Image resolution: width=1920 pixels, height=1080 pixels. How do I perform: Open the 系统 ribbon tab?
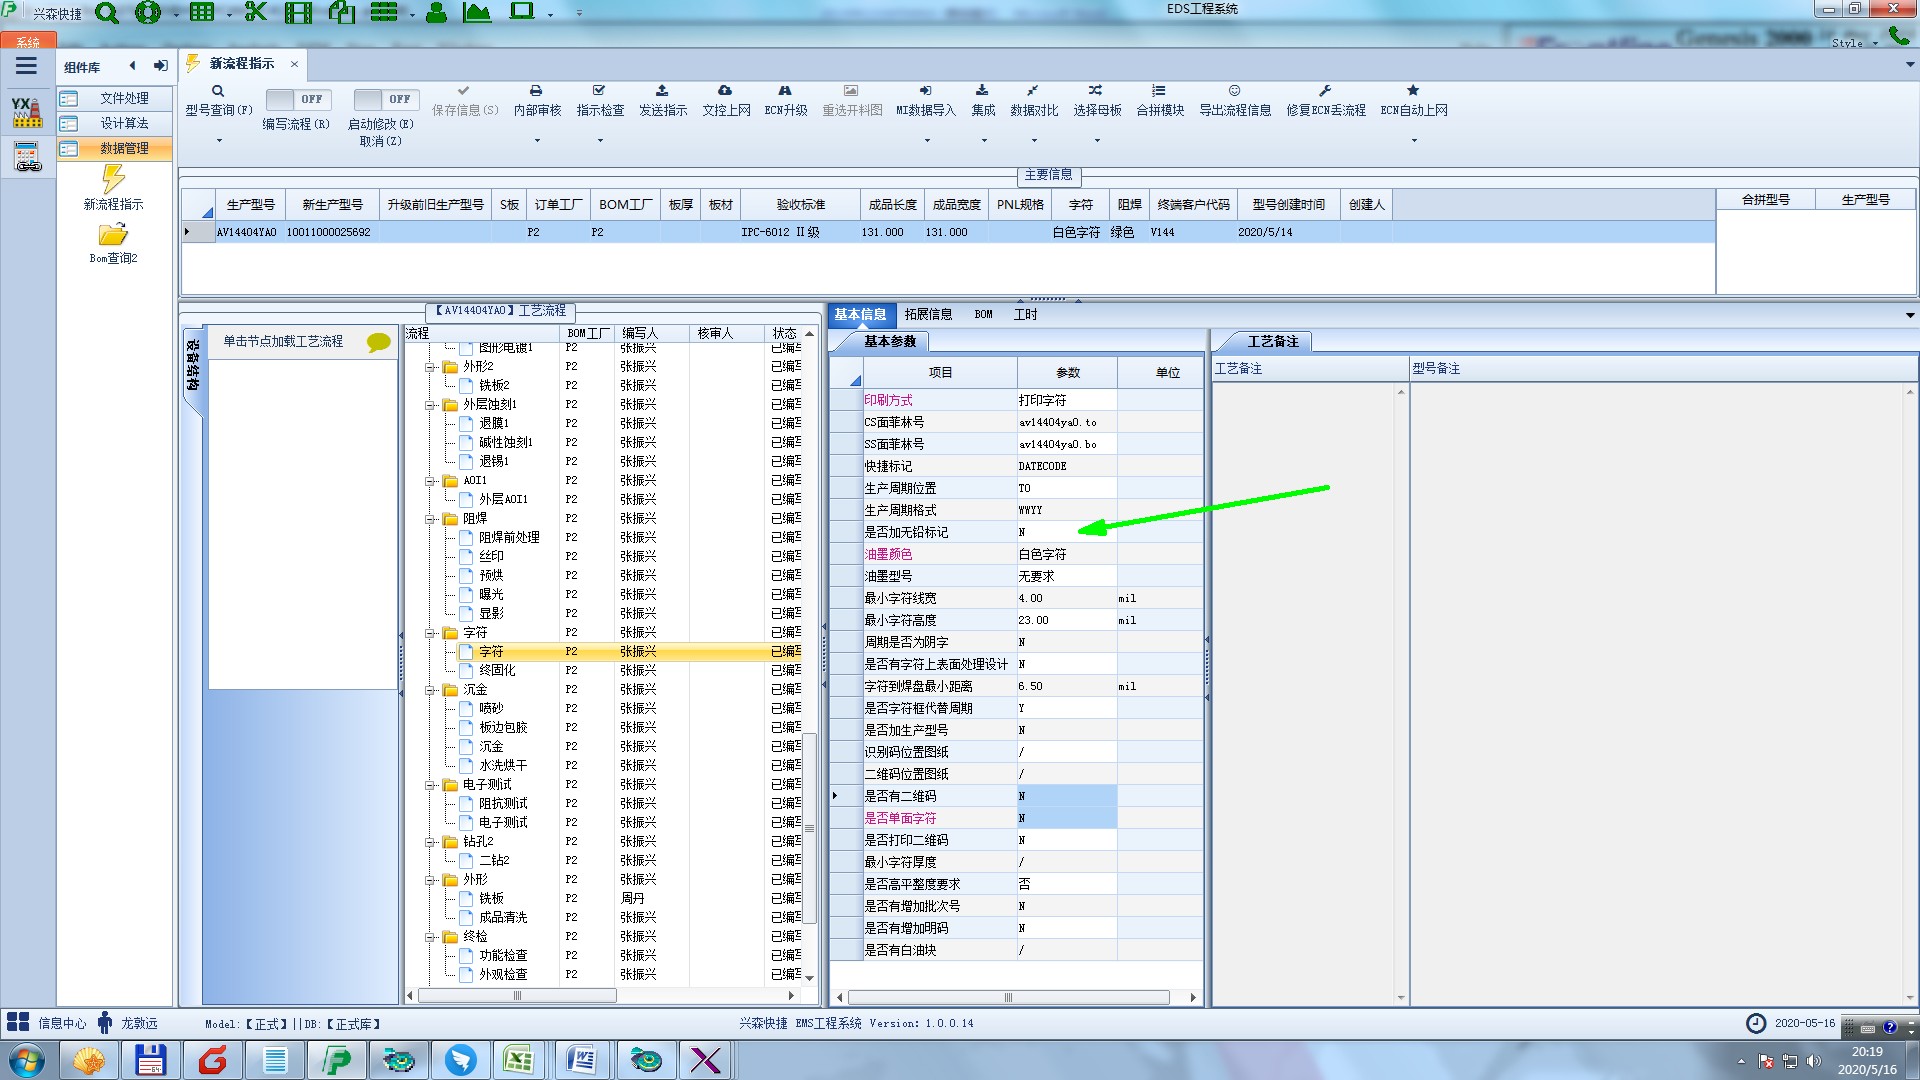coord(28,41)
